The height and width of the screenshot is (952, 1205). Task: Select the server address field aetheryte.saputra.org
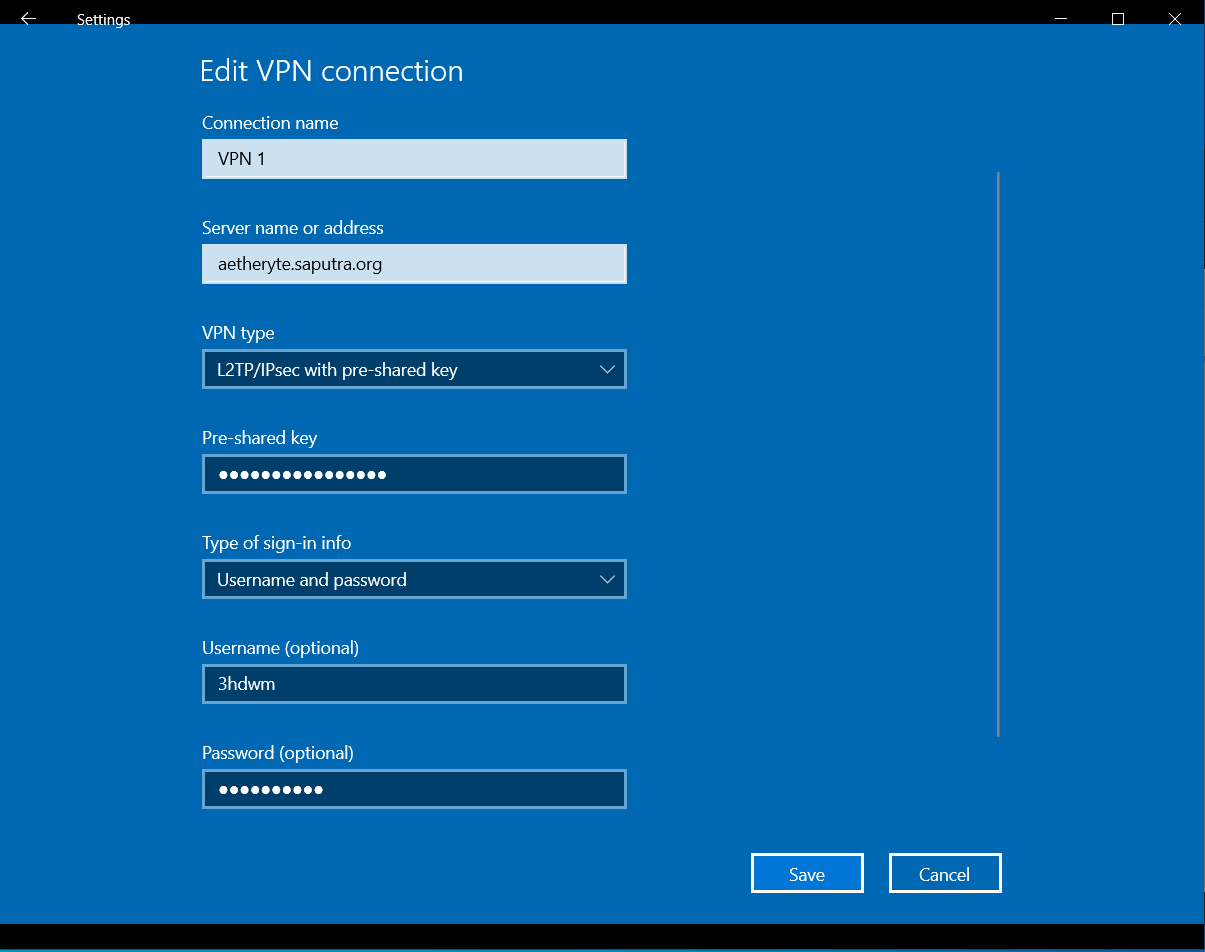(x=414, y=263)
